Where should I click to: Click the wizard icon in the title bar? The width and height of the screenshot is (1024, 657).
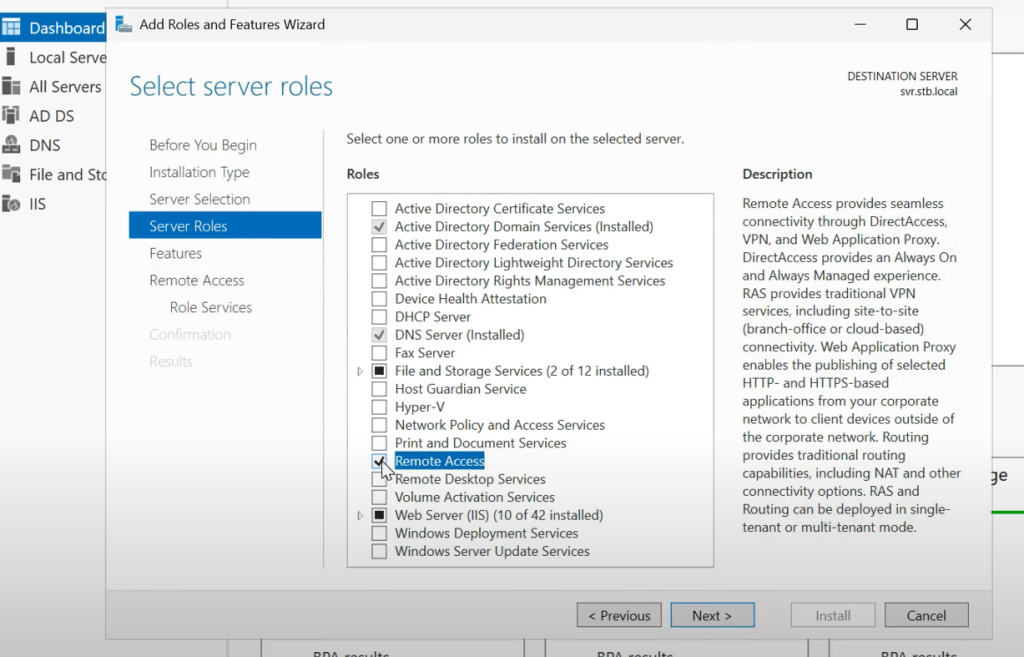(x=123, y=24)
